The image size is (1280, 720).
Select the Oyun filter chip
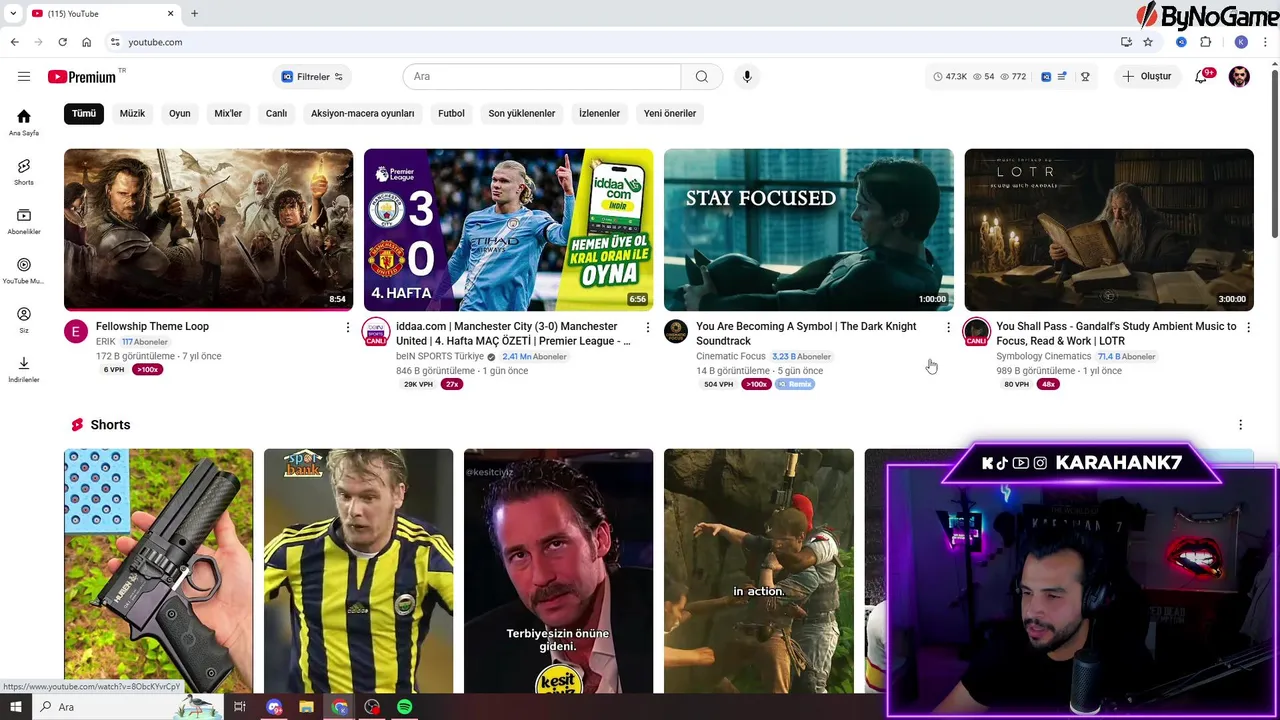click(x=180, y=113)
